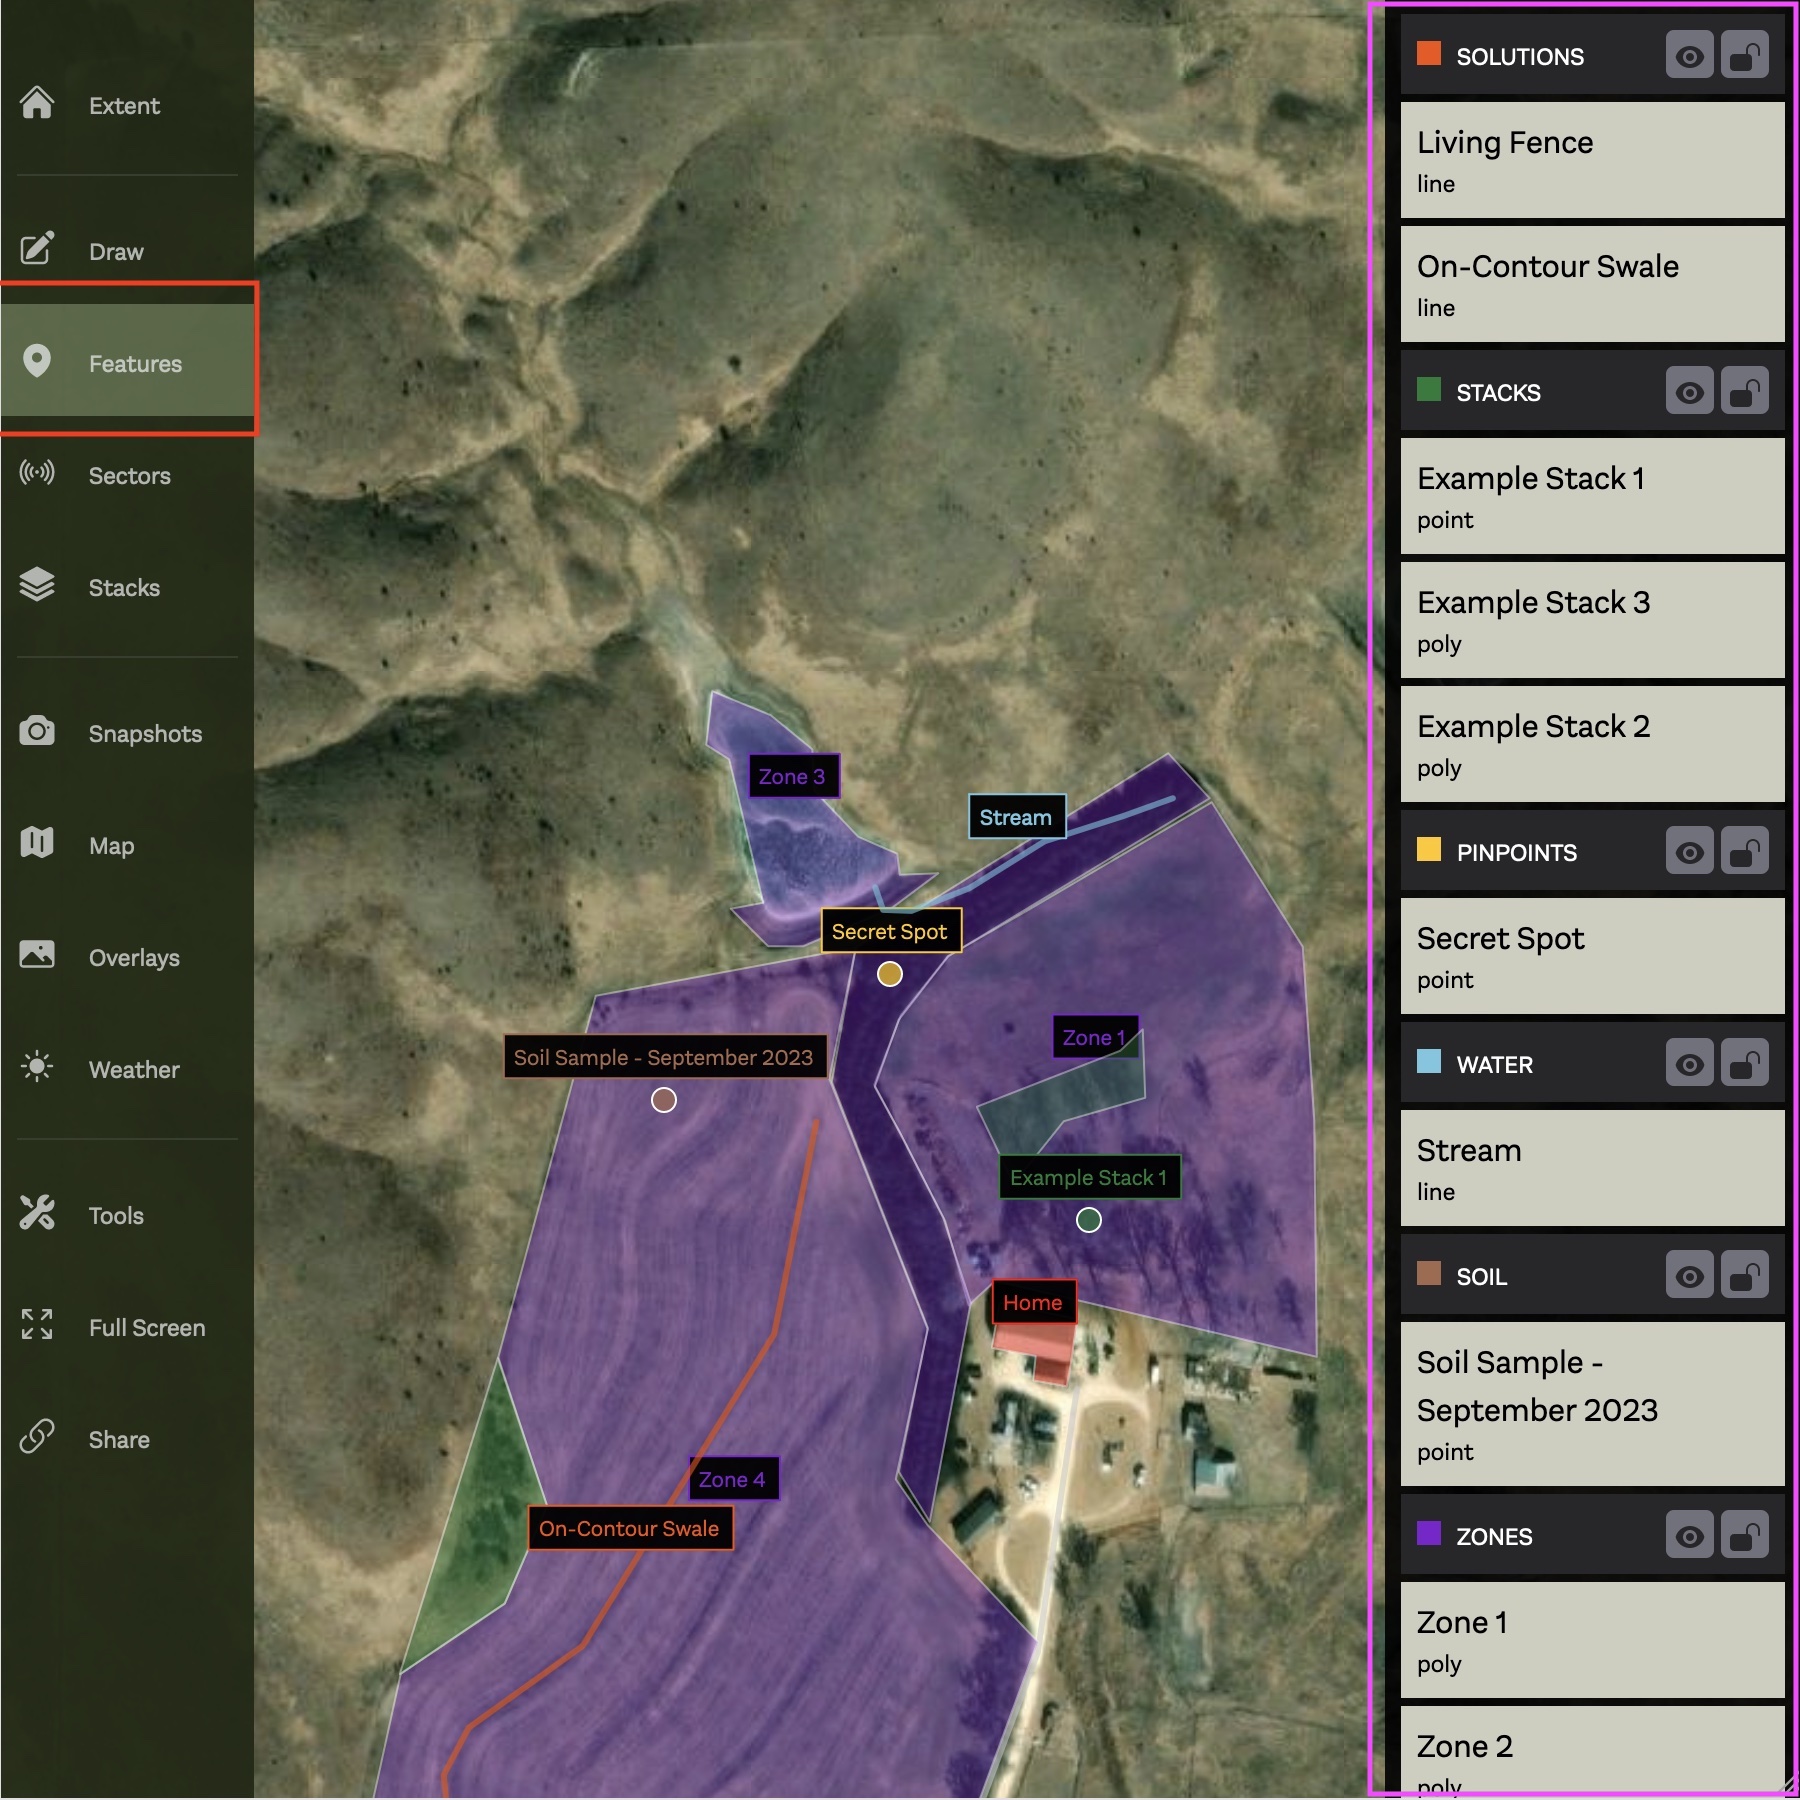Viewport: 1800px width, 1800px height.
Task: Toggle the lock on Soil group
Action: tap(1745, 1276)
